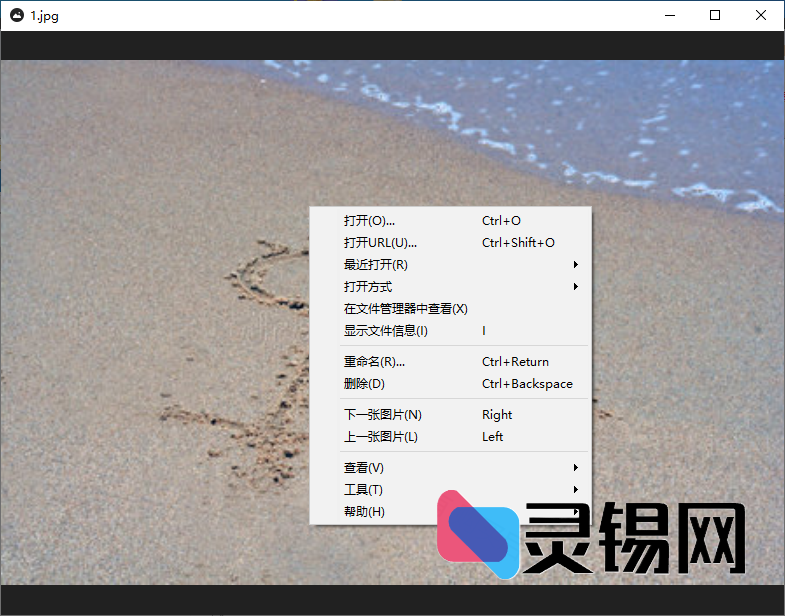
Task: Maximize the 1.jpg window
Action: (x=715, y=16)
